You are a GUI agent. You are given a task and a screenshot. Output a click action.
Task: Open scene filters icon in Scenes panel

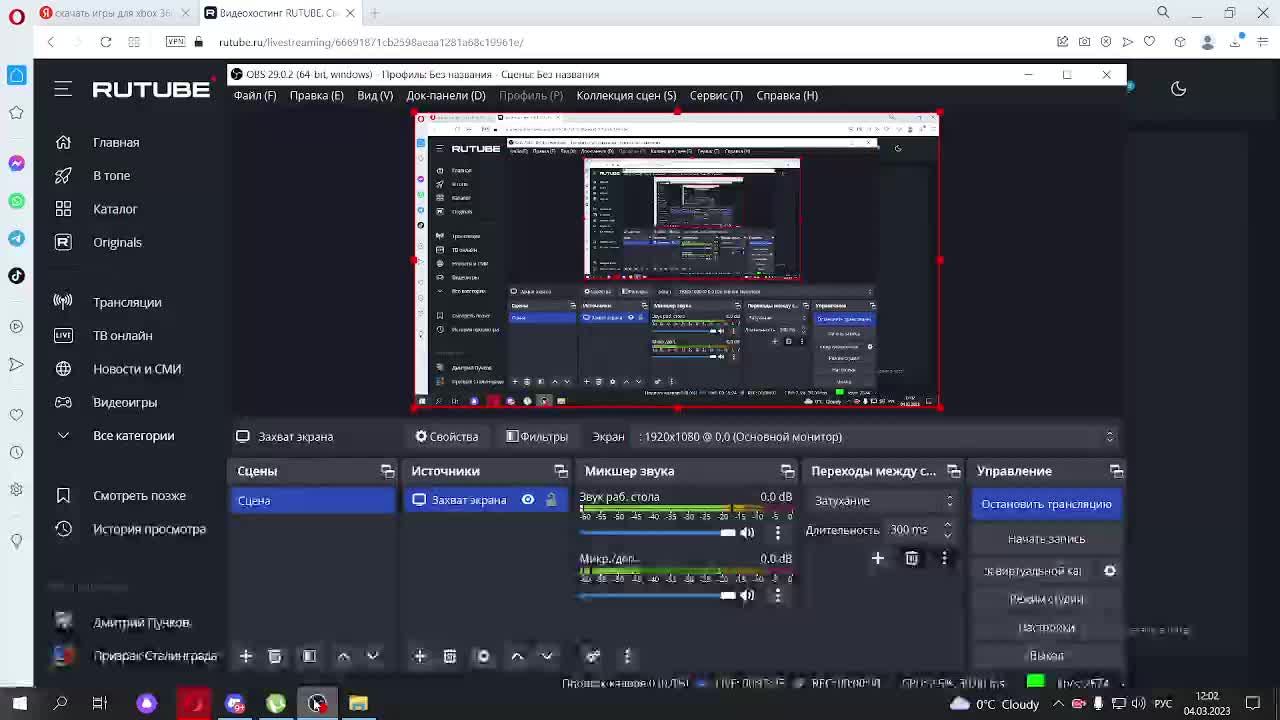pyautogui.click(x=309, y=656)
